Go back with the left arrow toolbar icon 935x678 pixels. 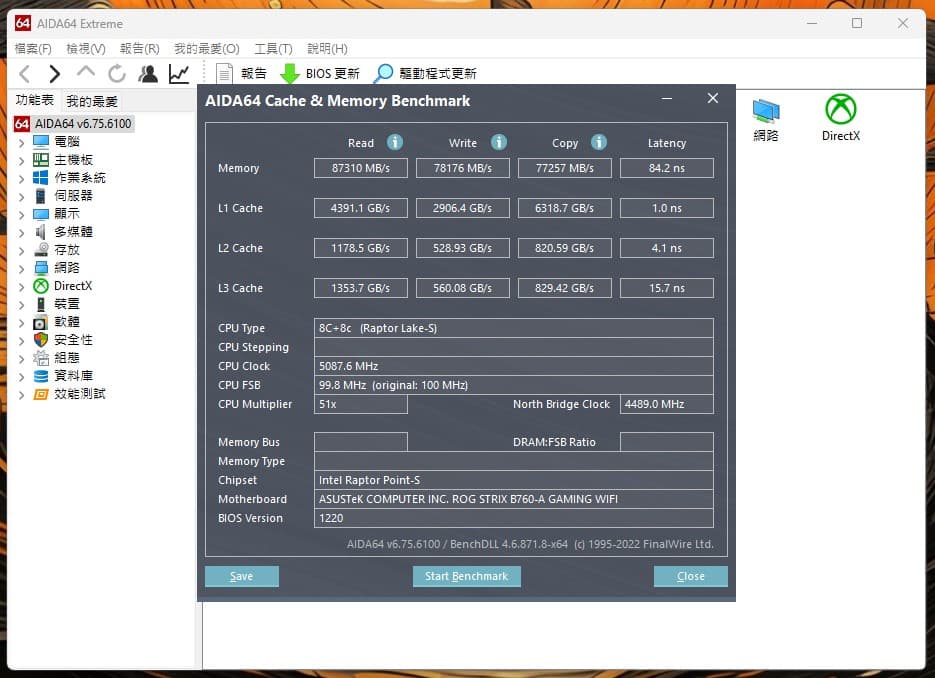(24, 74)
